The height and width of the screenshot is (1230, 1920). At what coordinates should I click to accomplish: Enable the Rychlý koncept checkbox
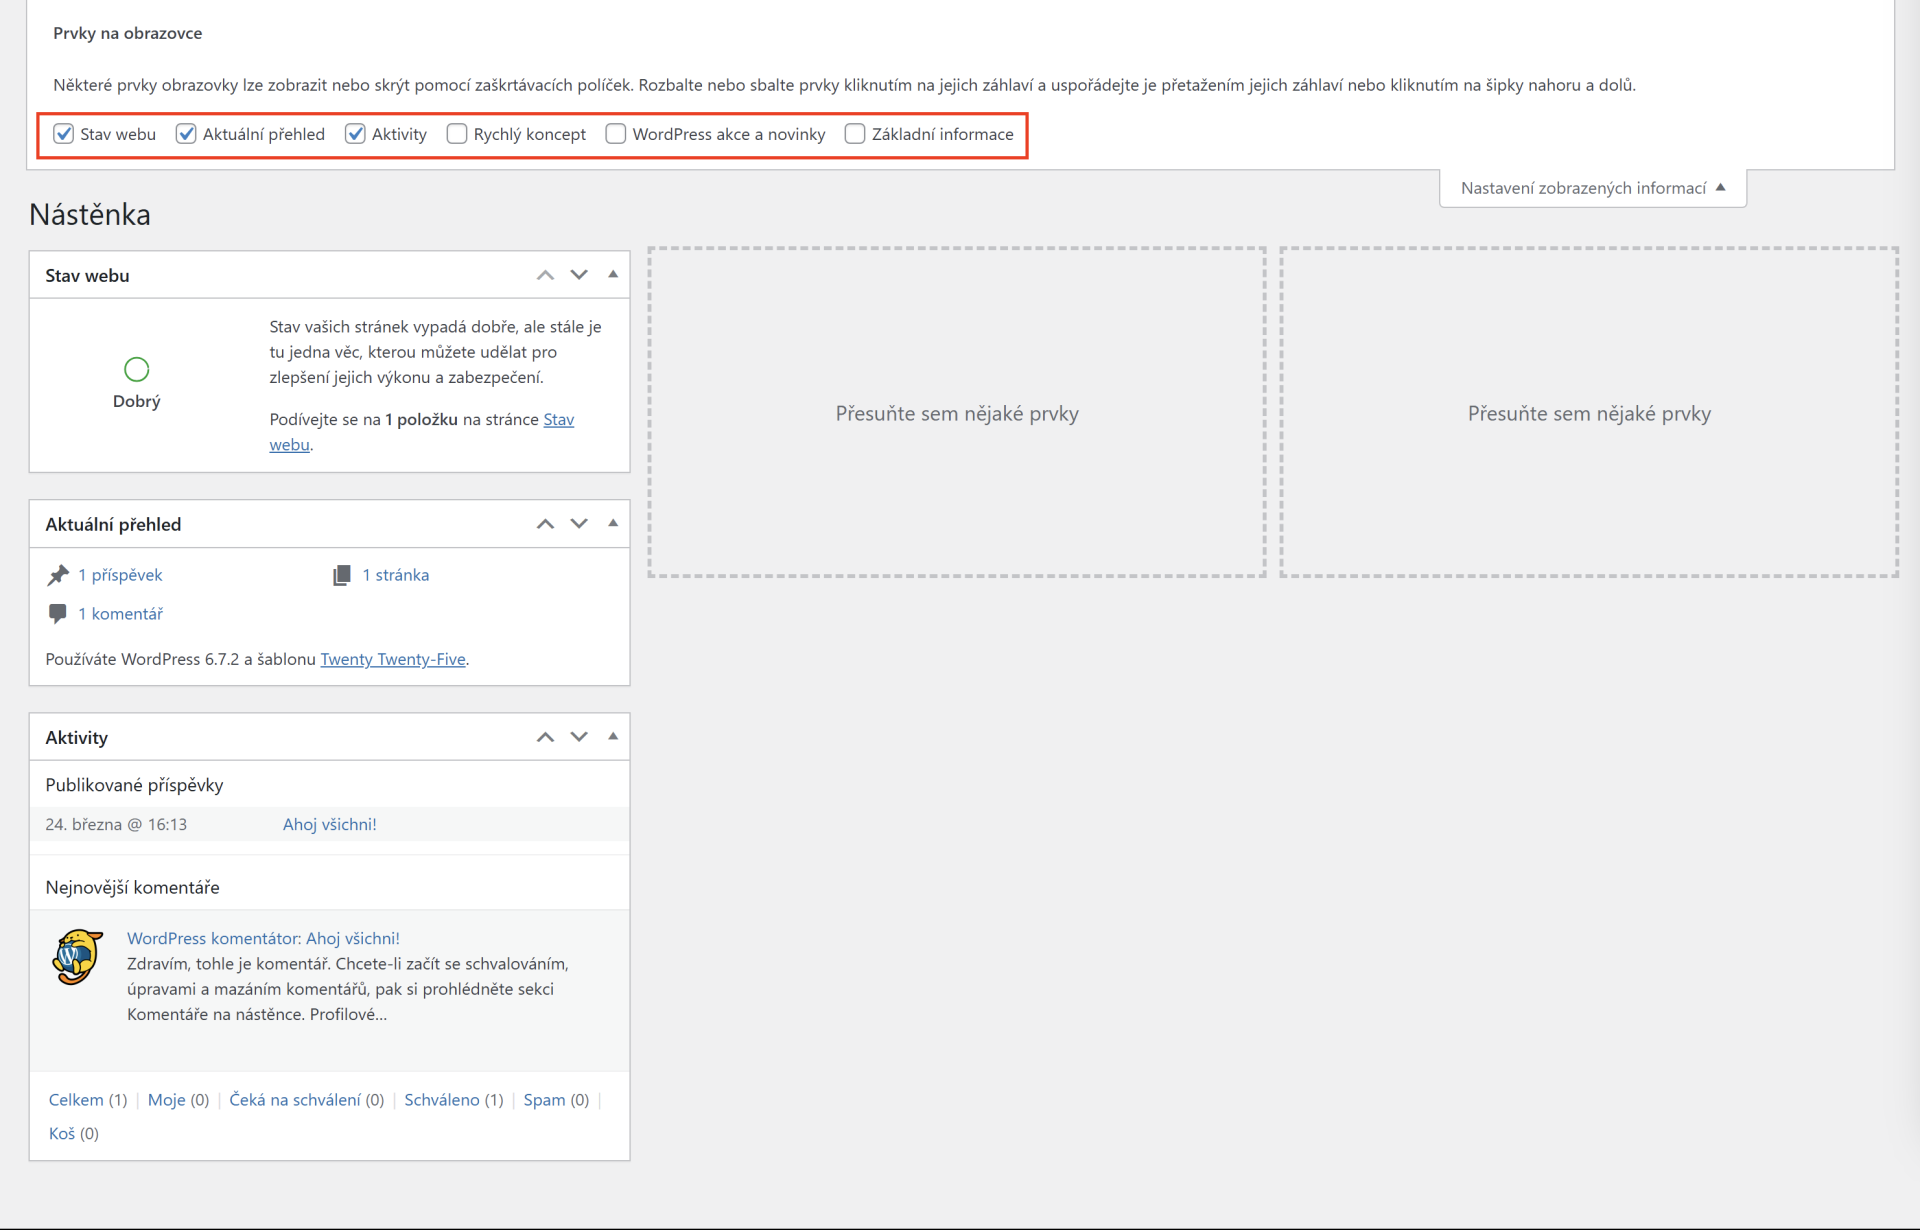[457, 134]
